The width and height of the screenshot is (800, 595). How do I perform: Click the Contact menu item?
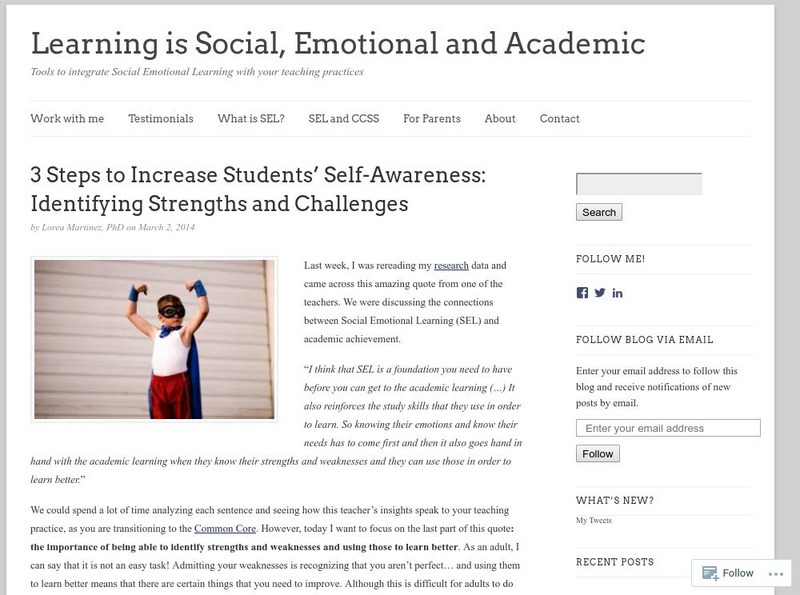[559, 119]
